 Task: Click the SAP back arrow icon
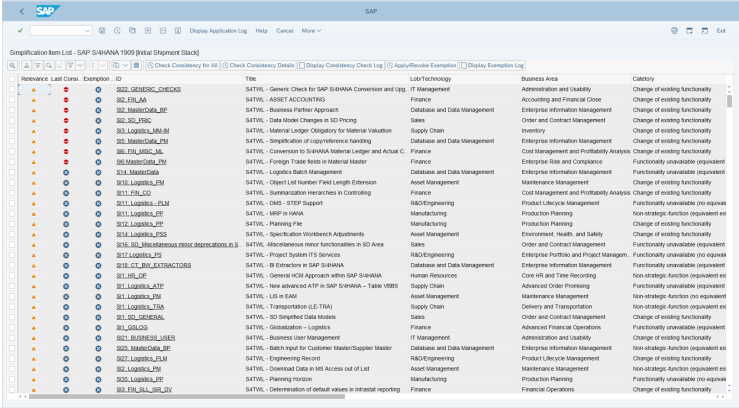coord(22,10)
